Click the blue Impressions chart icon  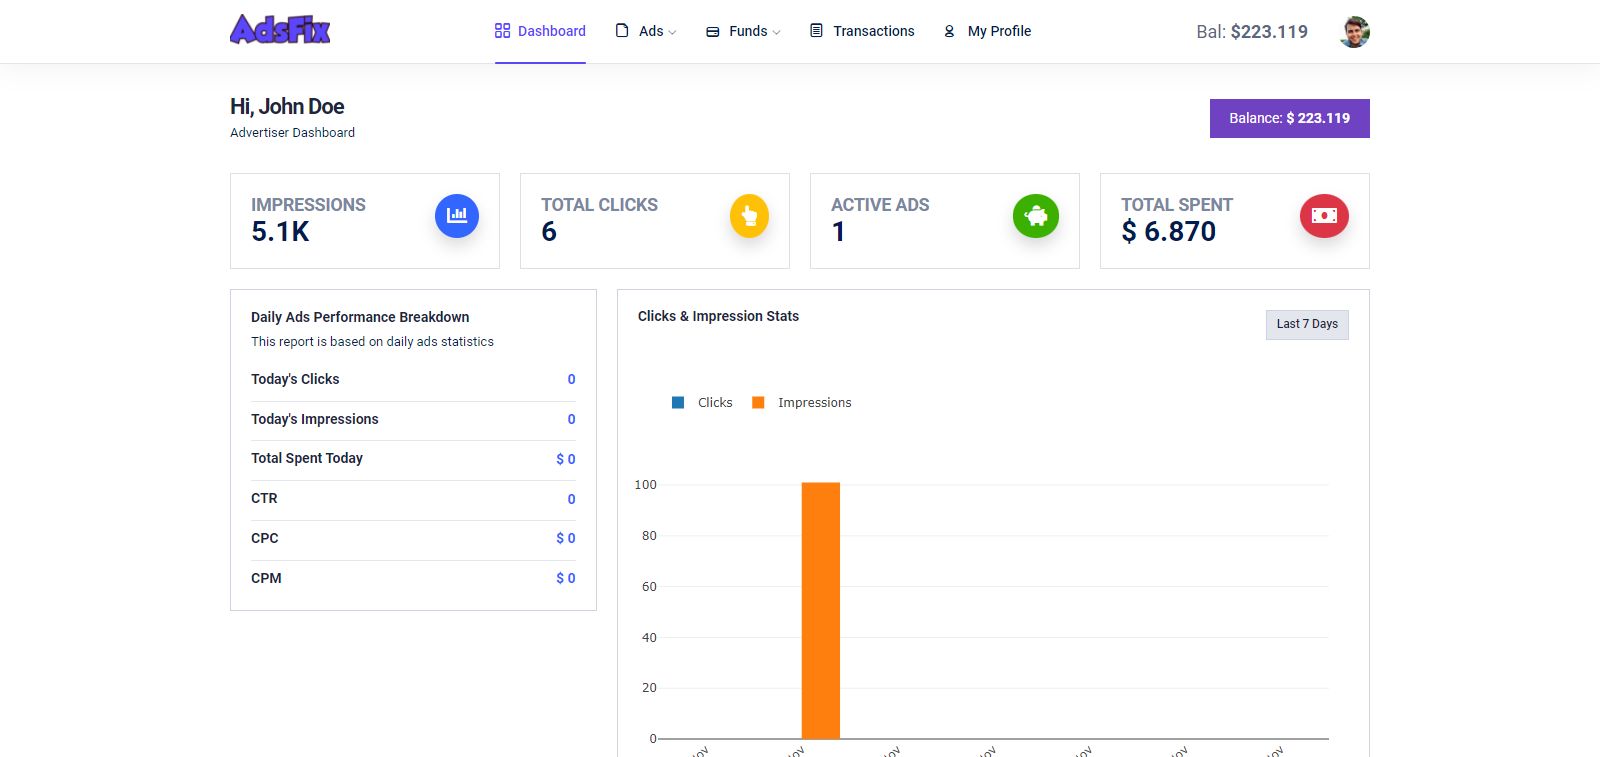coord(457,216)
